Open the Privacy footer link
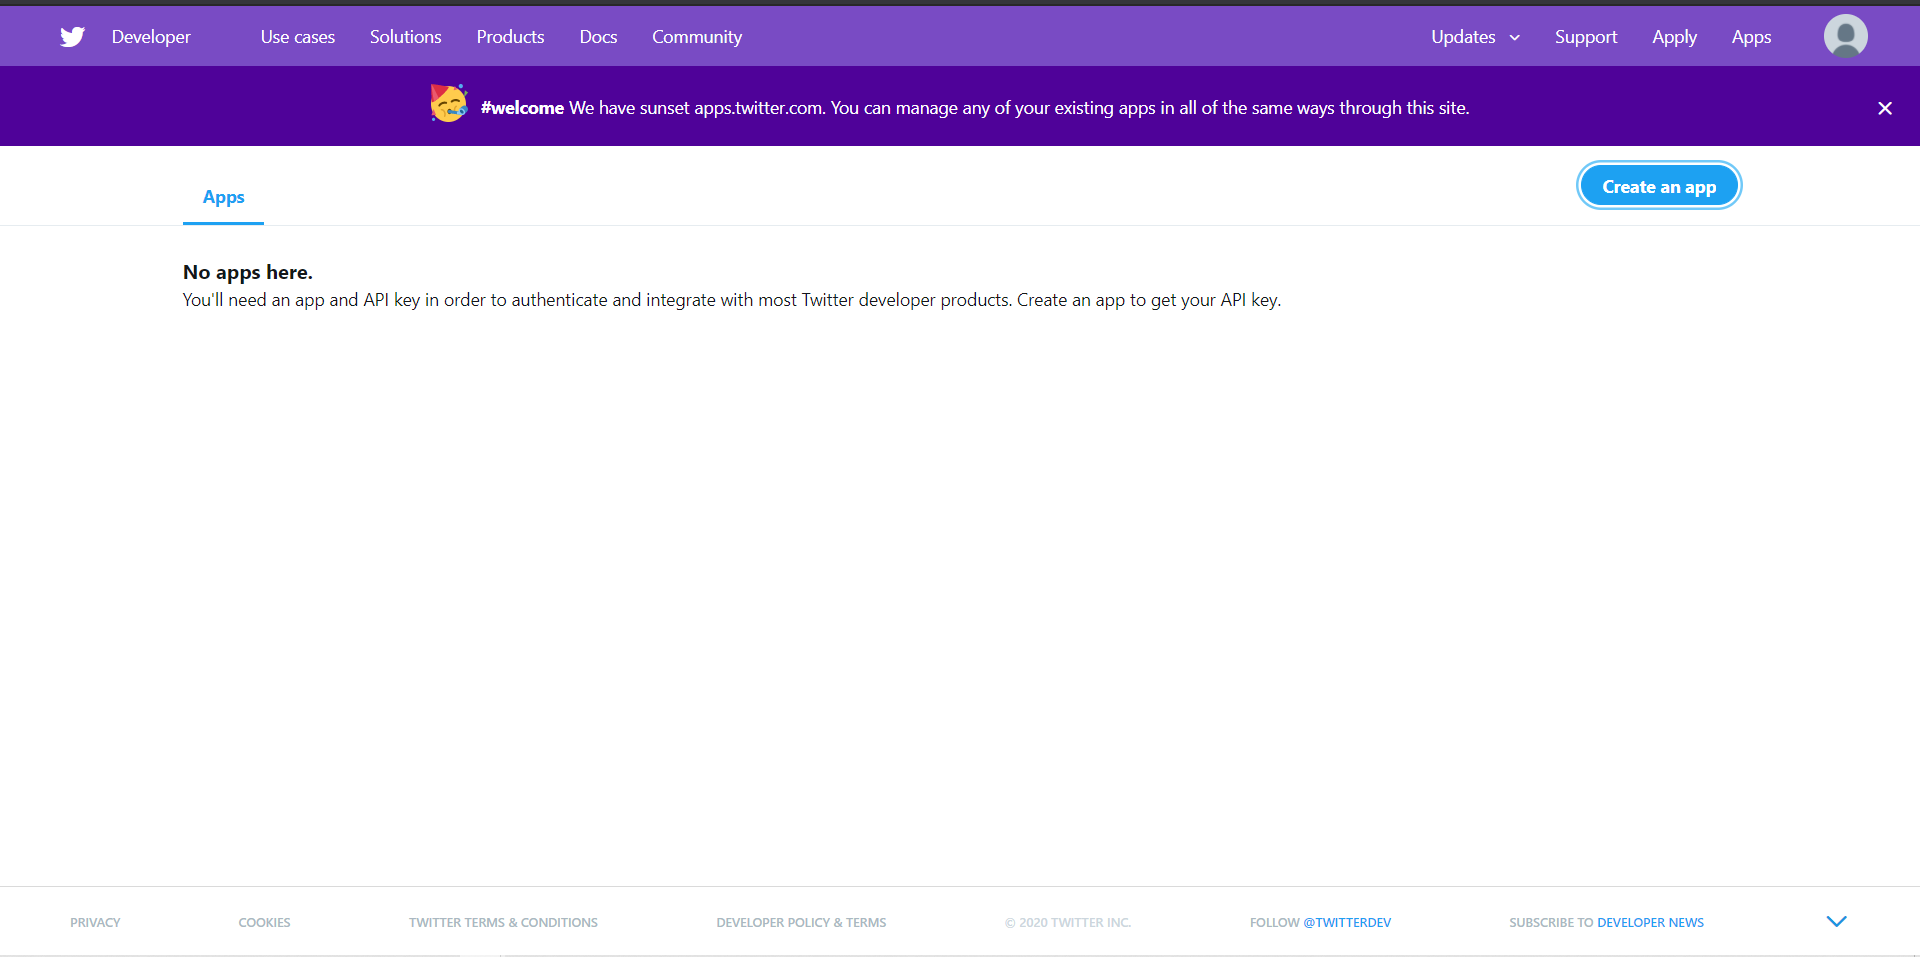The height and width of the screenshot is (957, 1920). coord(95,922)
